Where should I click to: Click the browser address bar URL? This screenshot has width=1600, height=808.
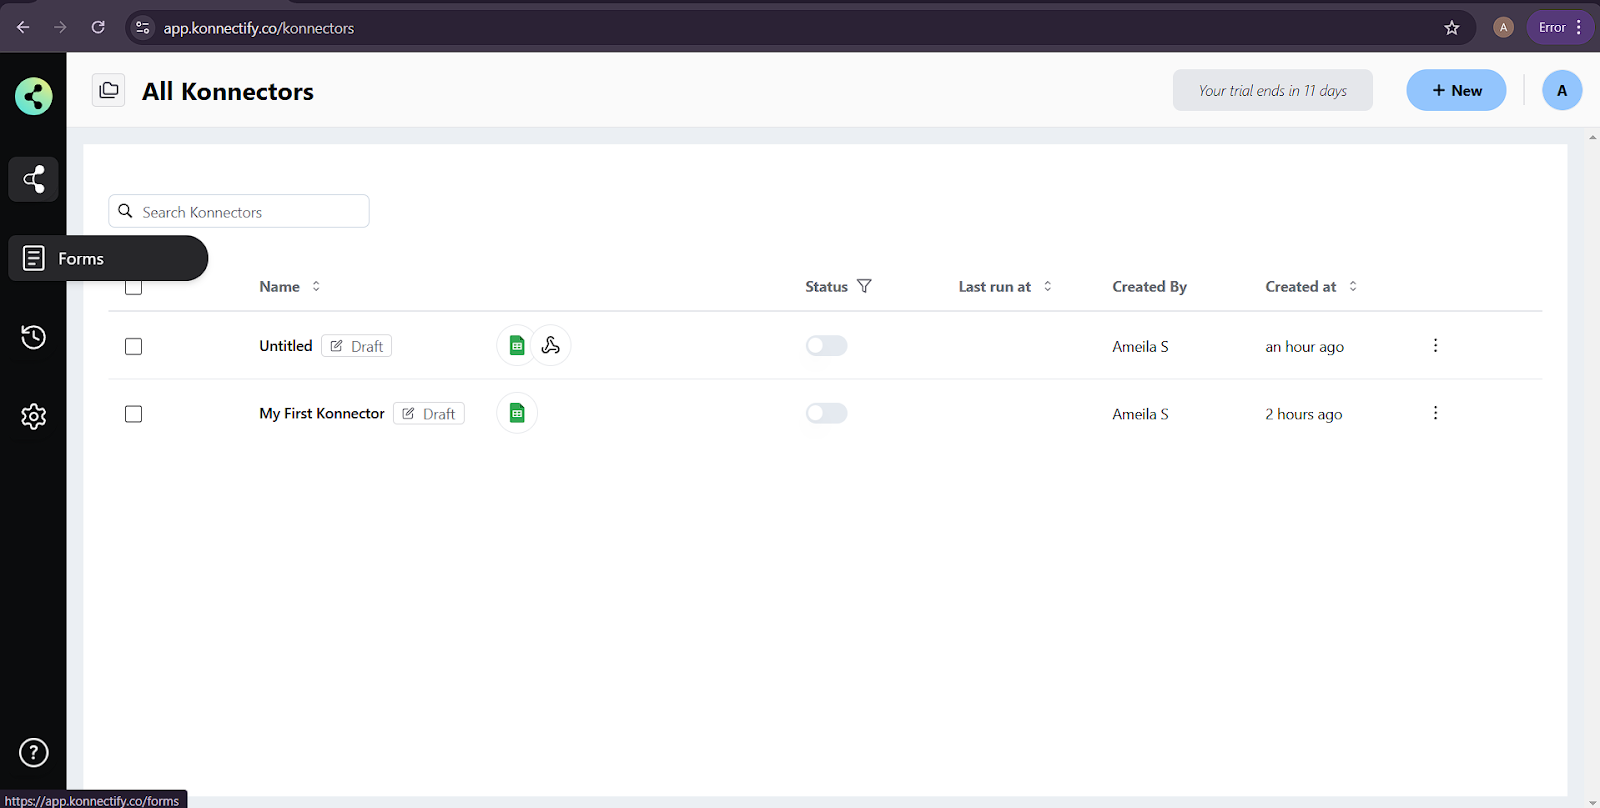pyautogui.click(x=259, y=28)
